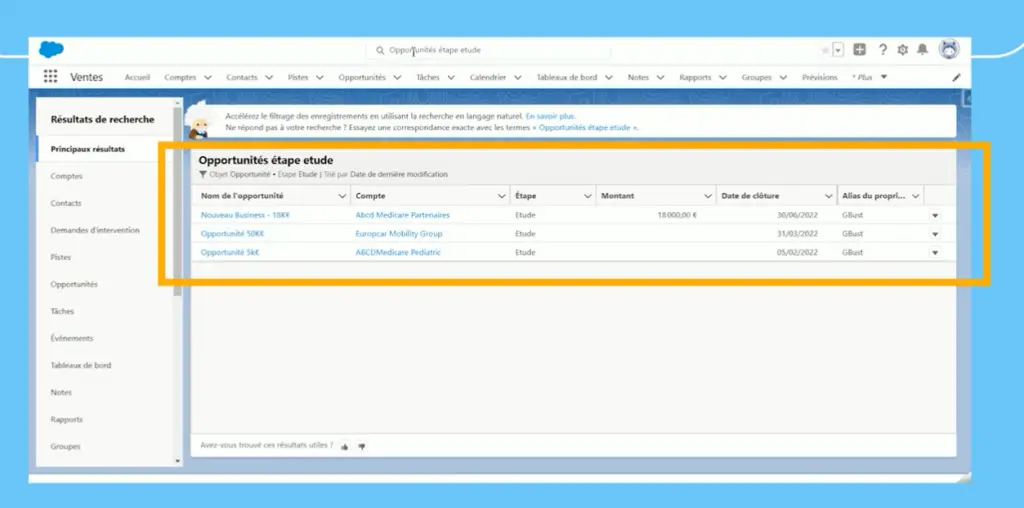Open the Groupes navigation tab
This screenshot has height=508, width=1024.
pyautogui.click(x=756, y=77)
